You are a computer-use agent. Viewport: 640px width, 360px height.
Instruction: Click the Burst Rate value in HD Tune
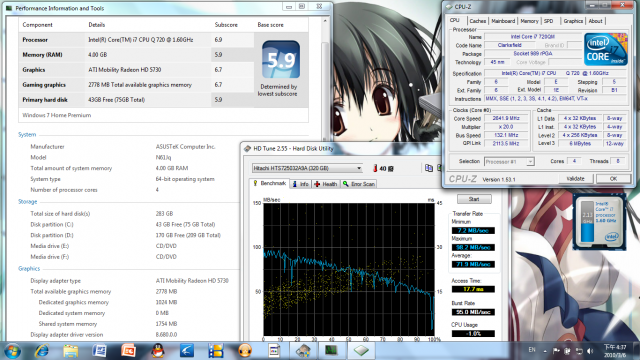(473, 312)
